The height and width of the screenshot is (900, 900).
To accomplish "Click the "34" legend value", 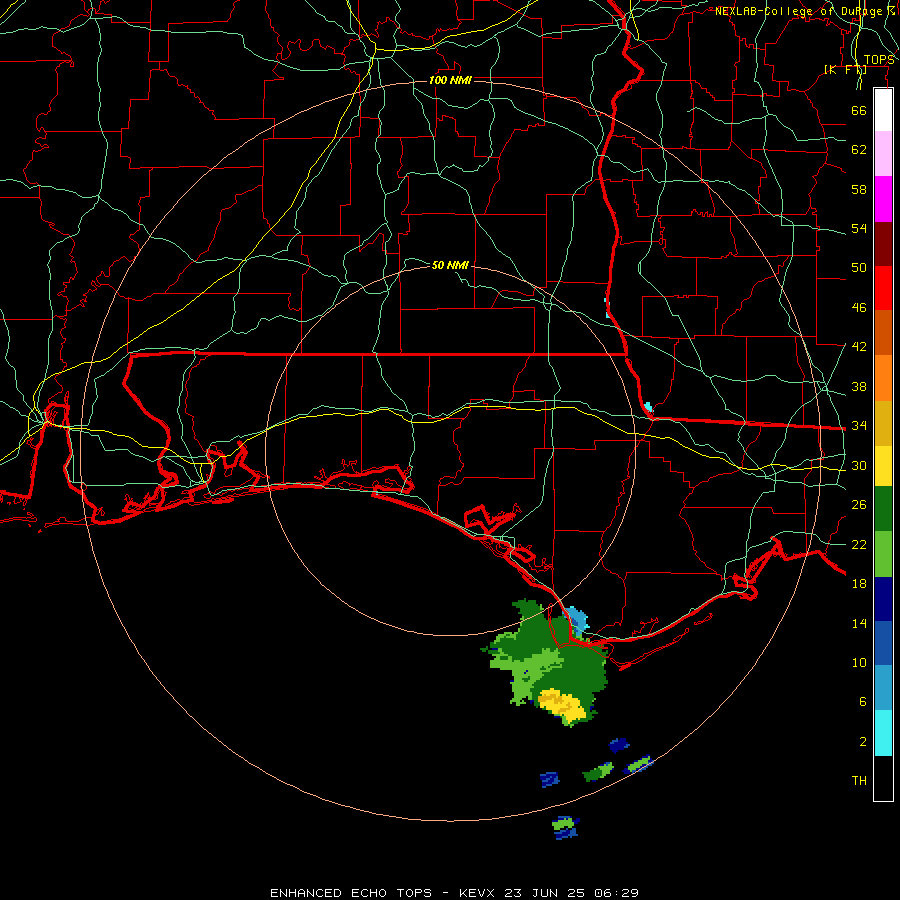I will [859, 426].
